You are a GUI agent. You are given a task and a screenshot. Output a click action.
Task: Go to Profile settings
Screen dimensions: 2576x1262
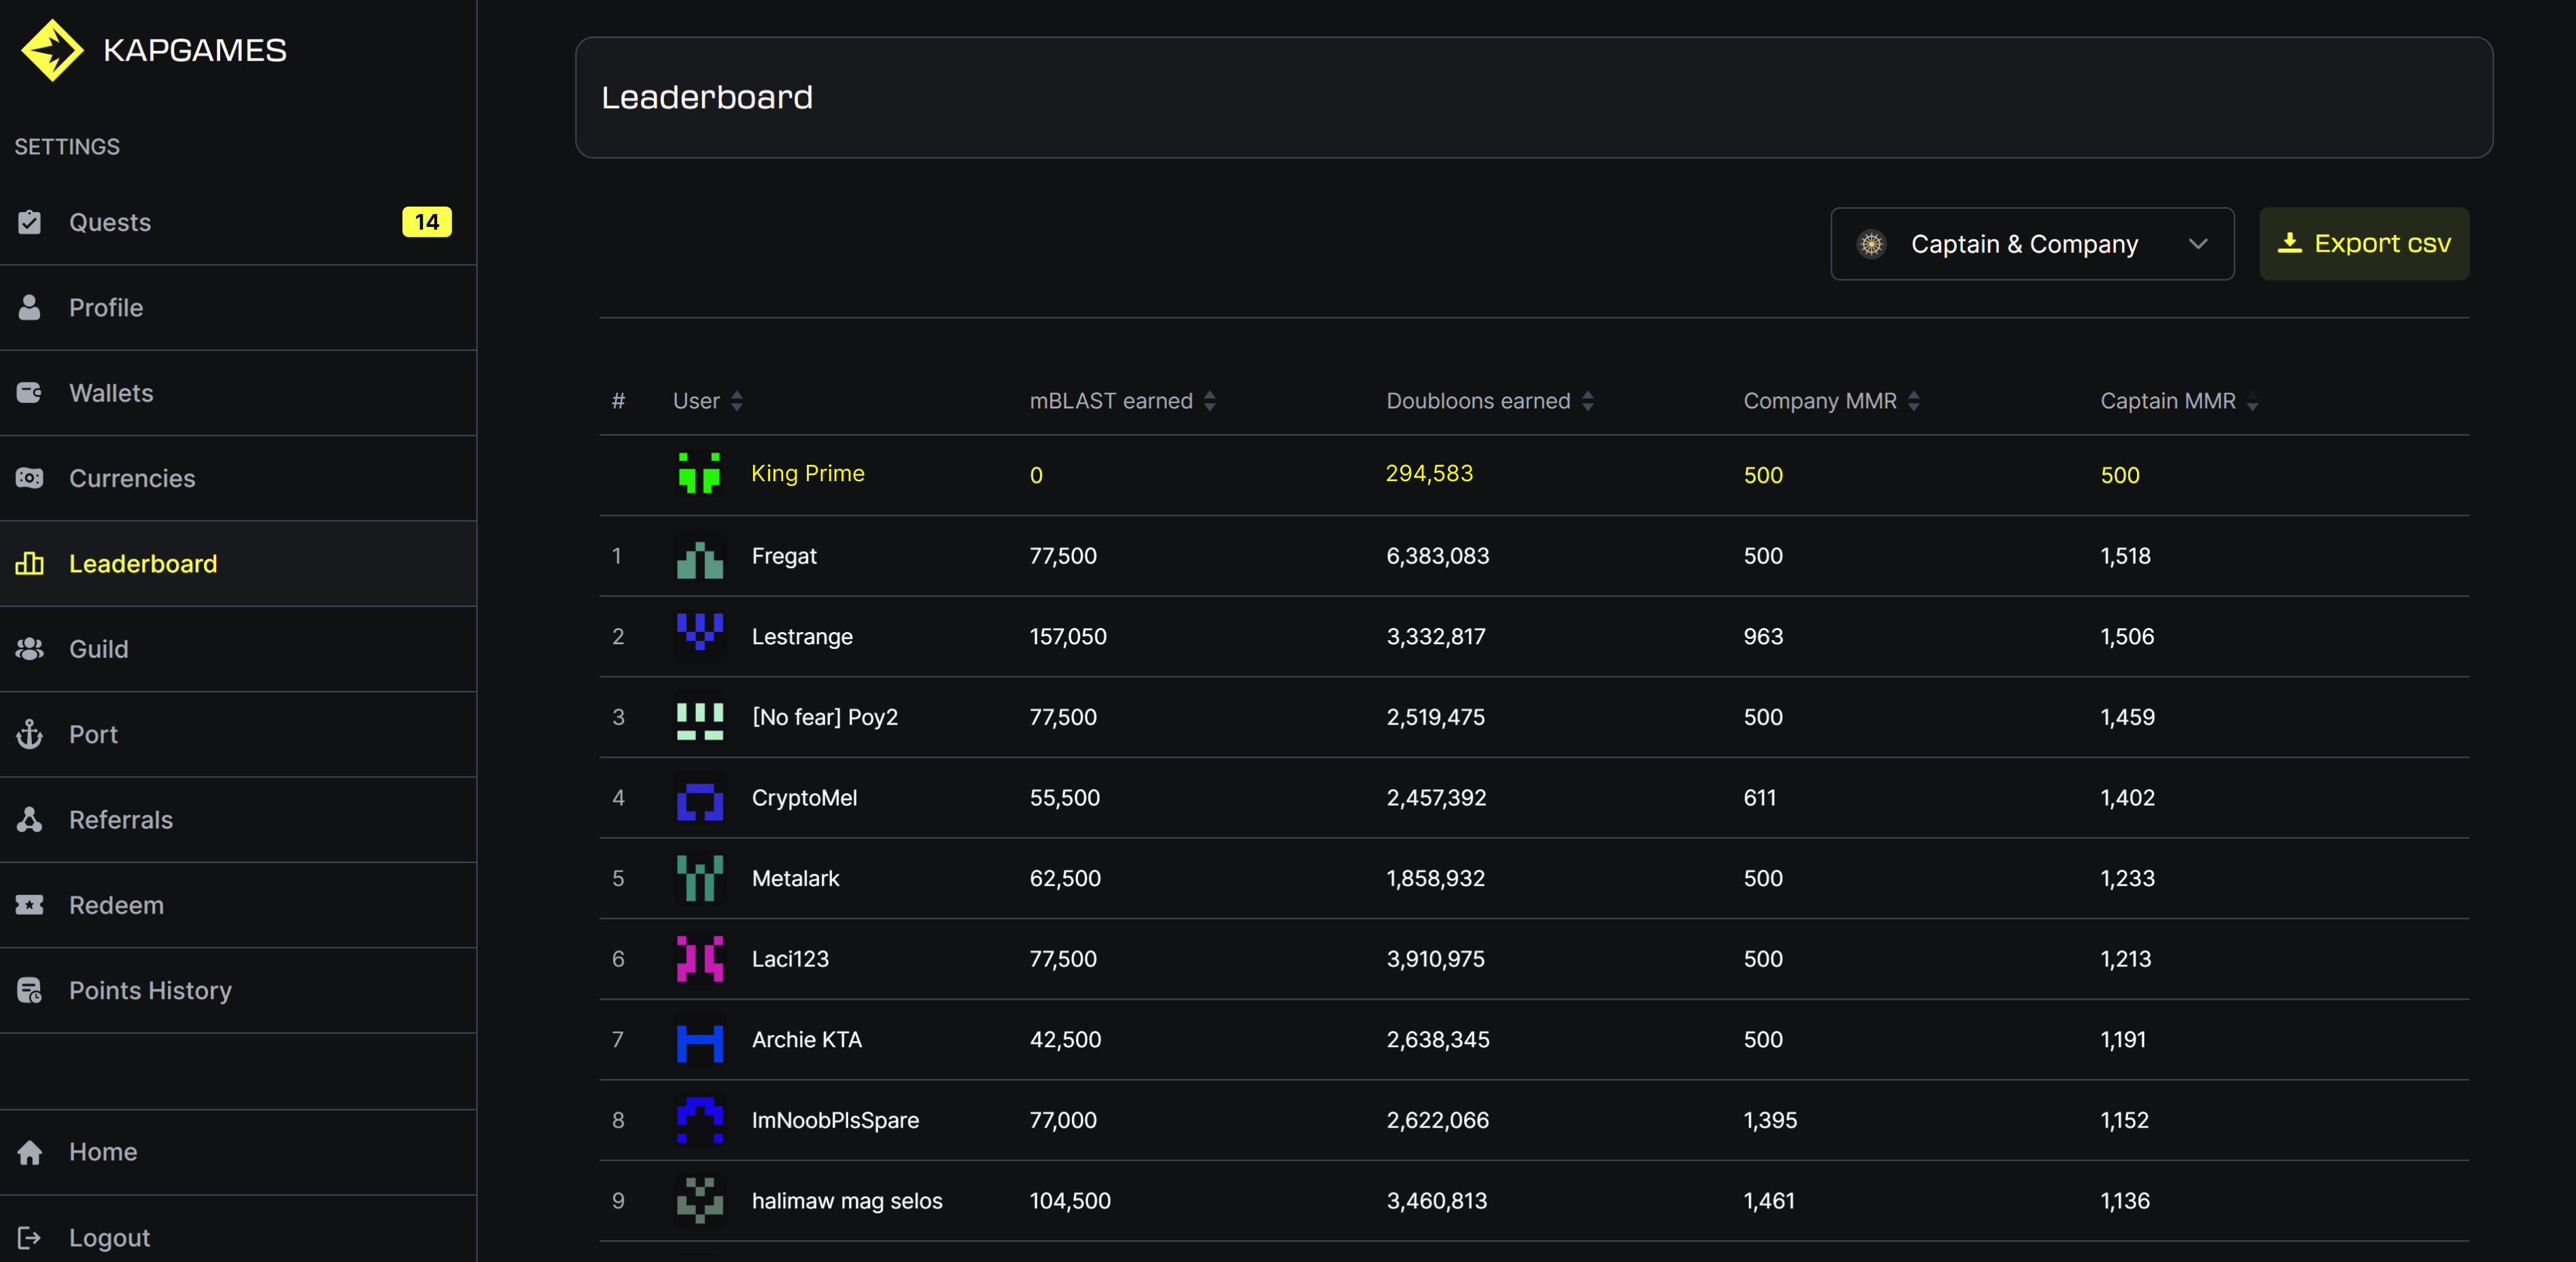pos(238,308)
